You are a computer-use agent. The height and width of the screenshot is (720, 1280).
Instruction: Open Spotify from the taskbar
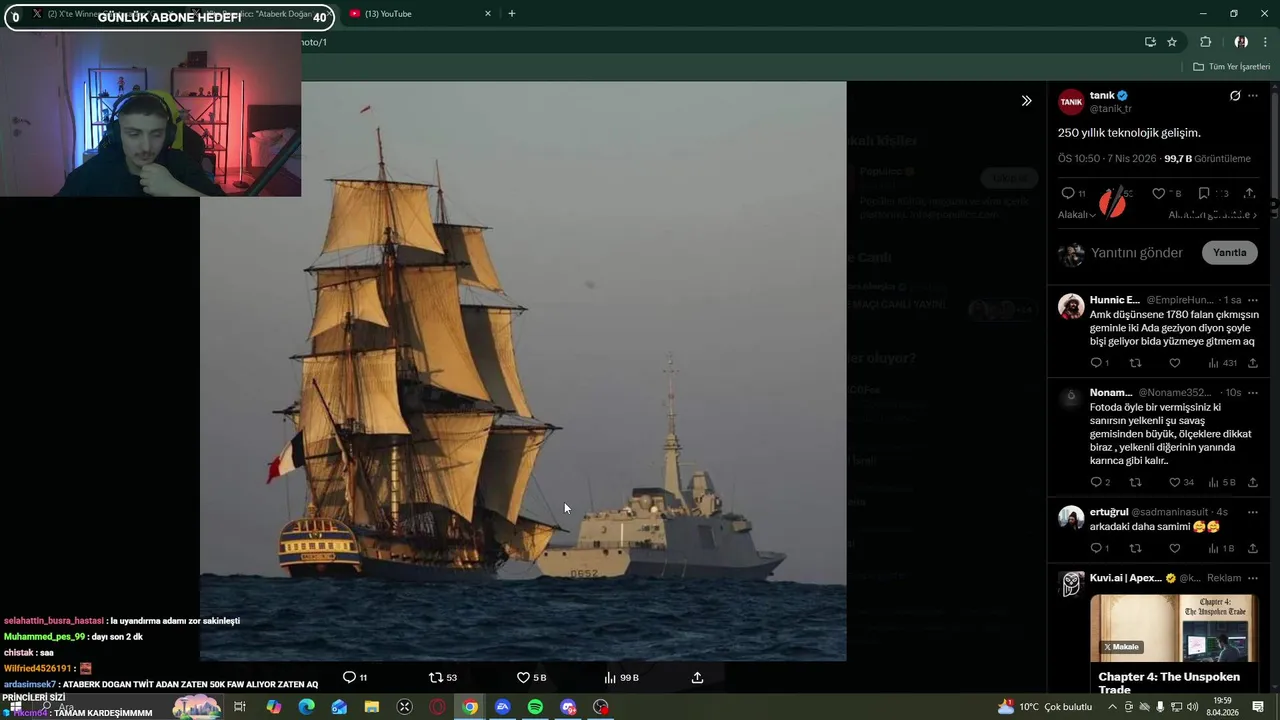tap(535, 707)
